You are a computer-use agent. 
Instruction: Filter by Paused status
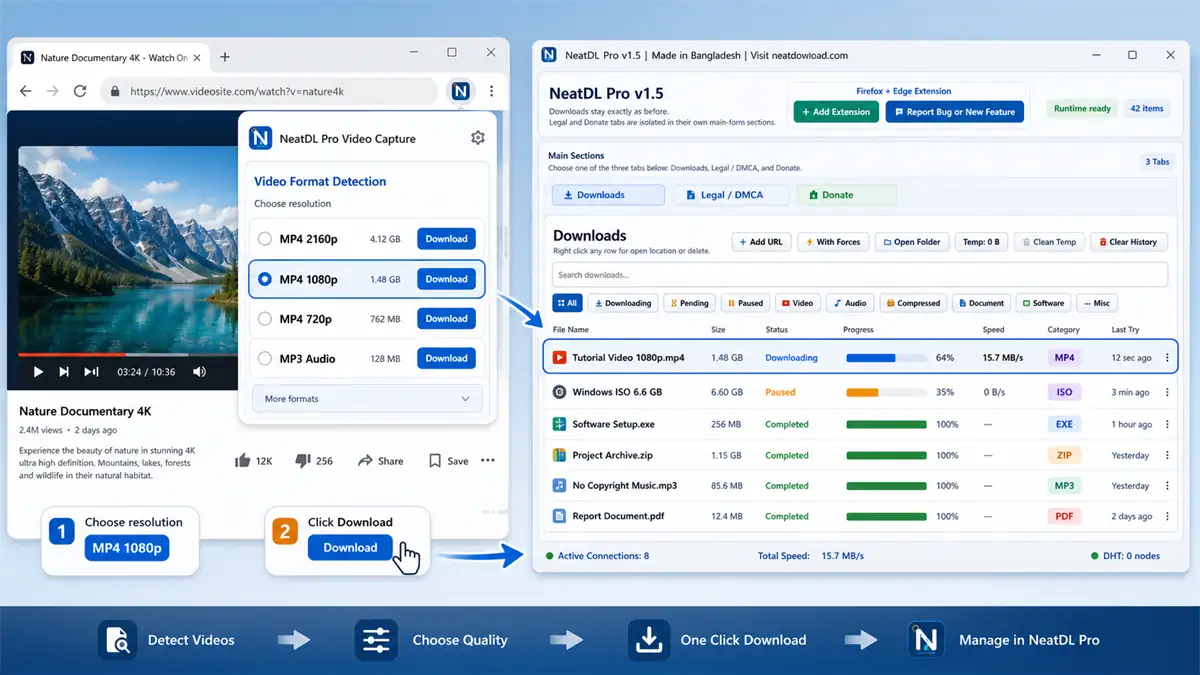coord(746,303)
